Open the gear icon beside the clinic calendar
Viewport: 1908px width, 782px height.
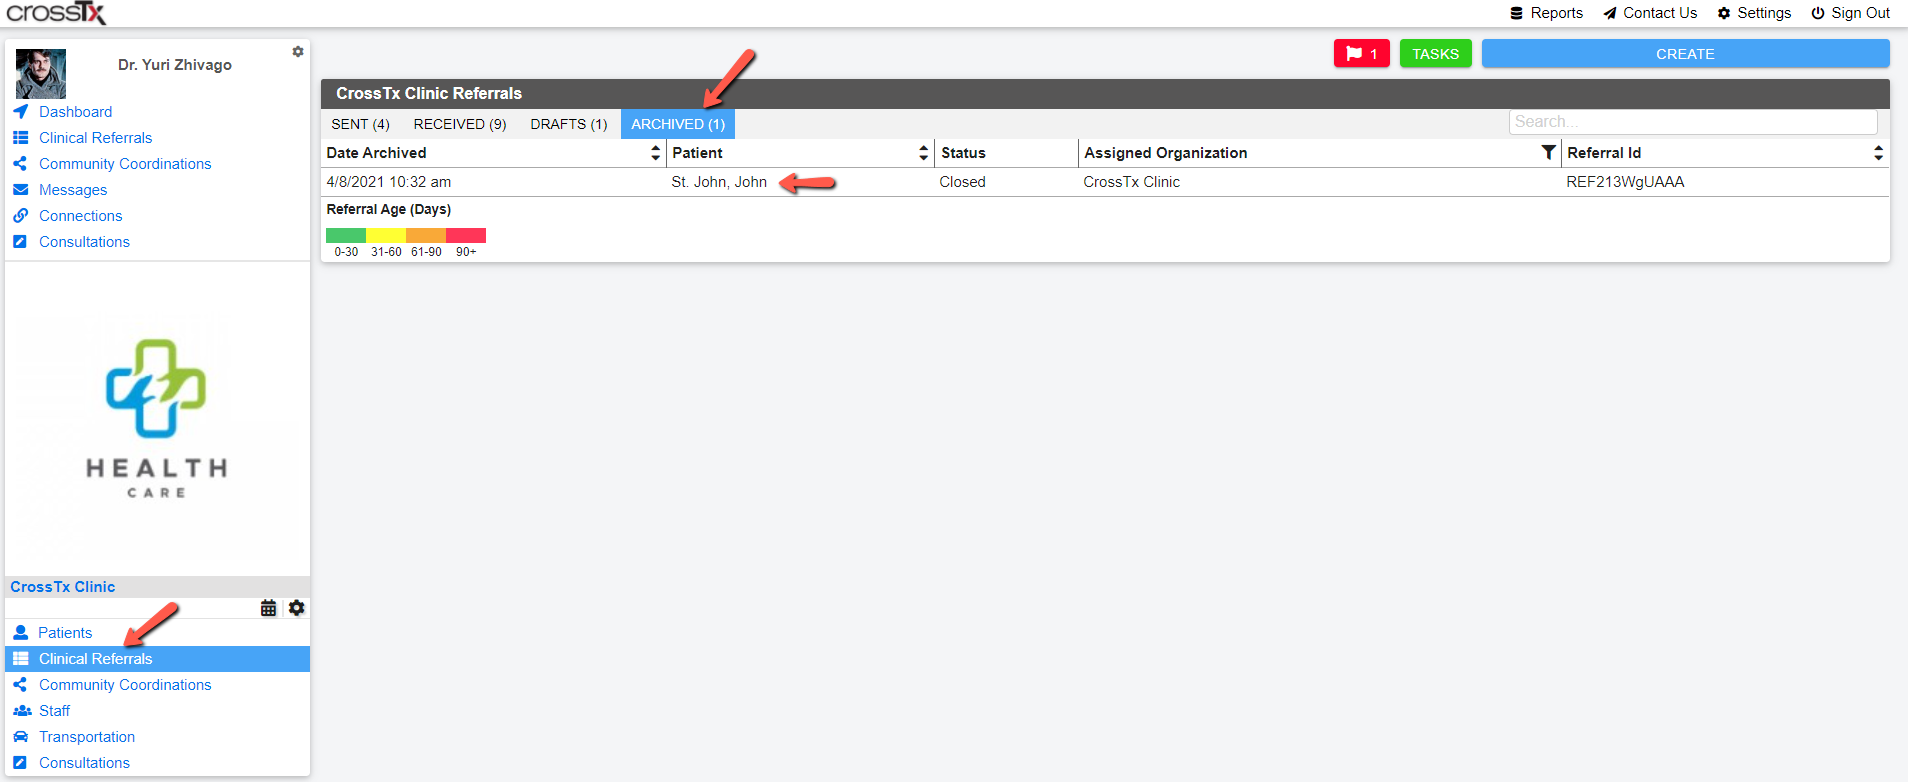(297, 608)
